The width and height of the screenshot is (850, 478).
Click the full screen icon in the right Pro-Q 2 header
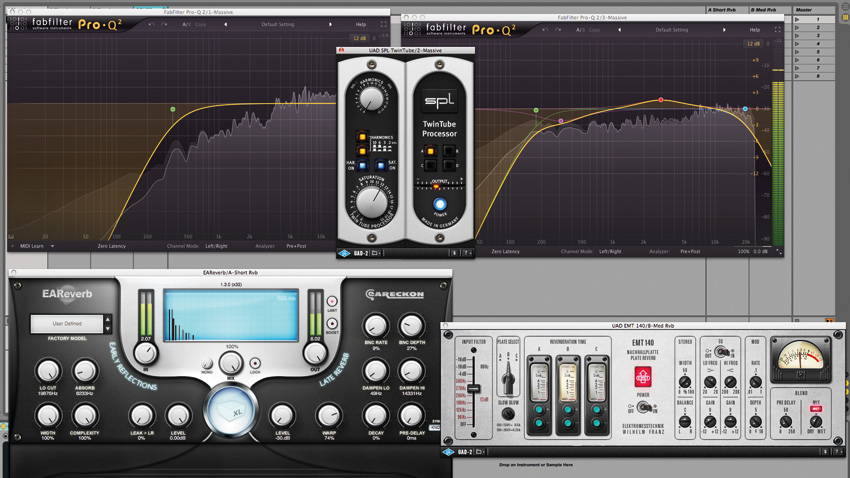tap(777, 30)
